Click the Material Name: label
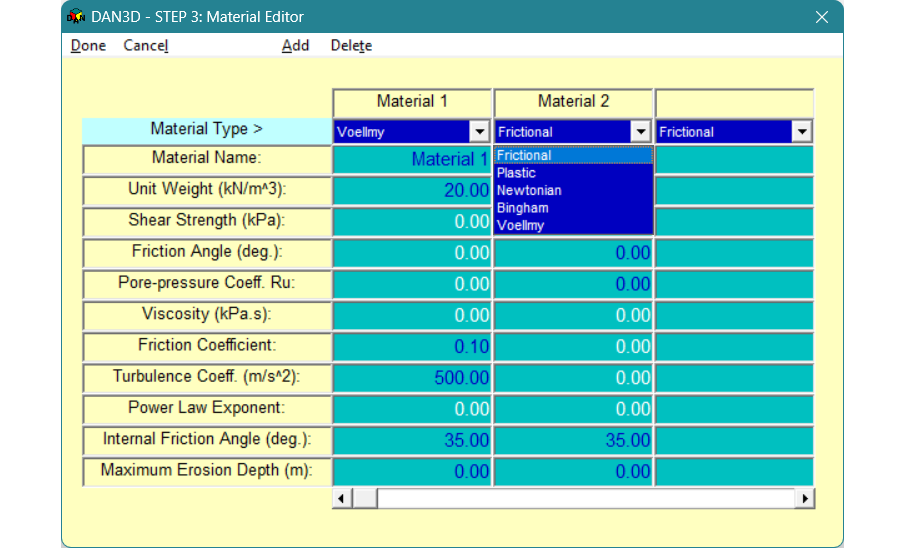905x548 pixels. [x=207, y=159]
